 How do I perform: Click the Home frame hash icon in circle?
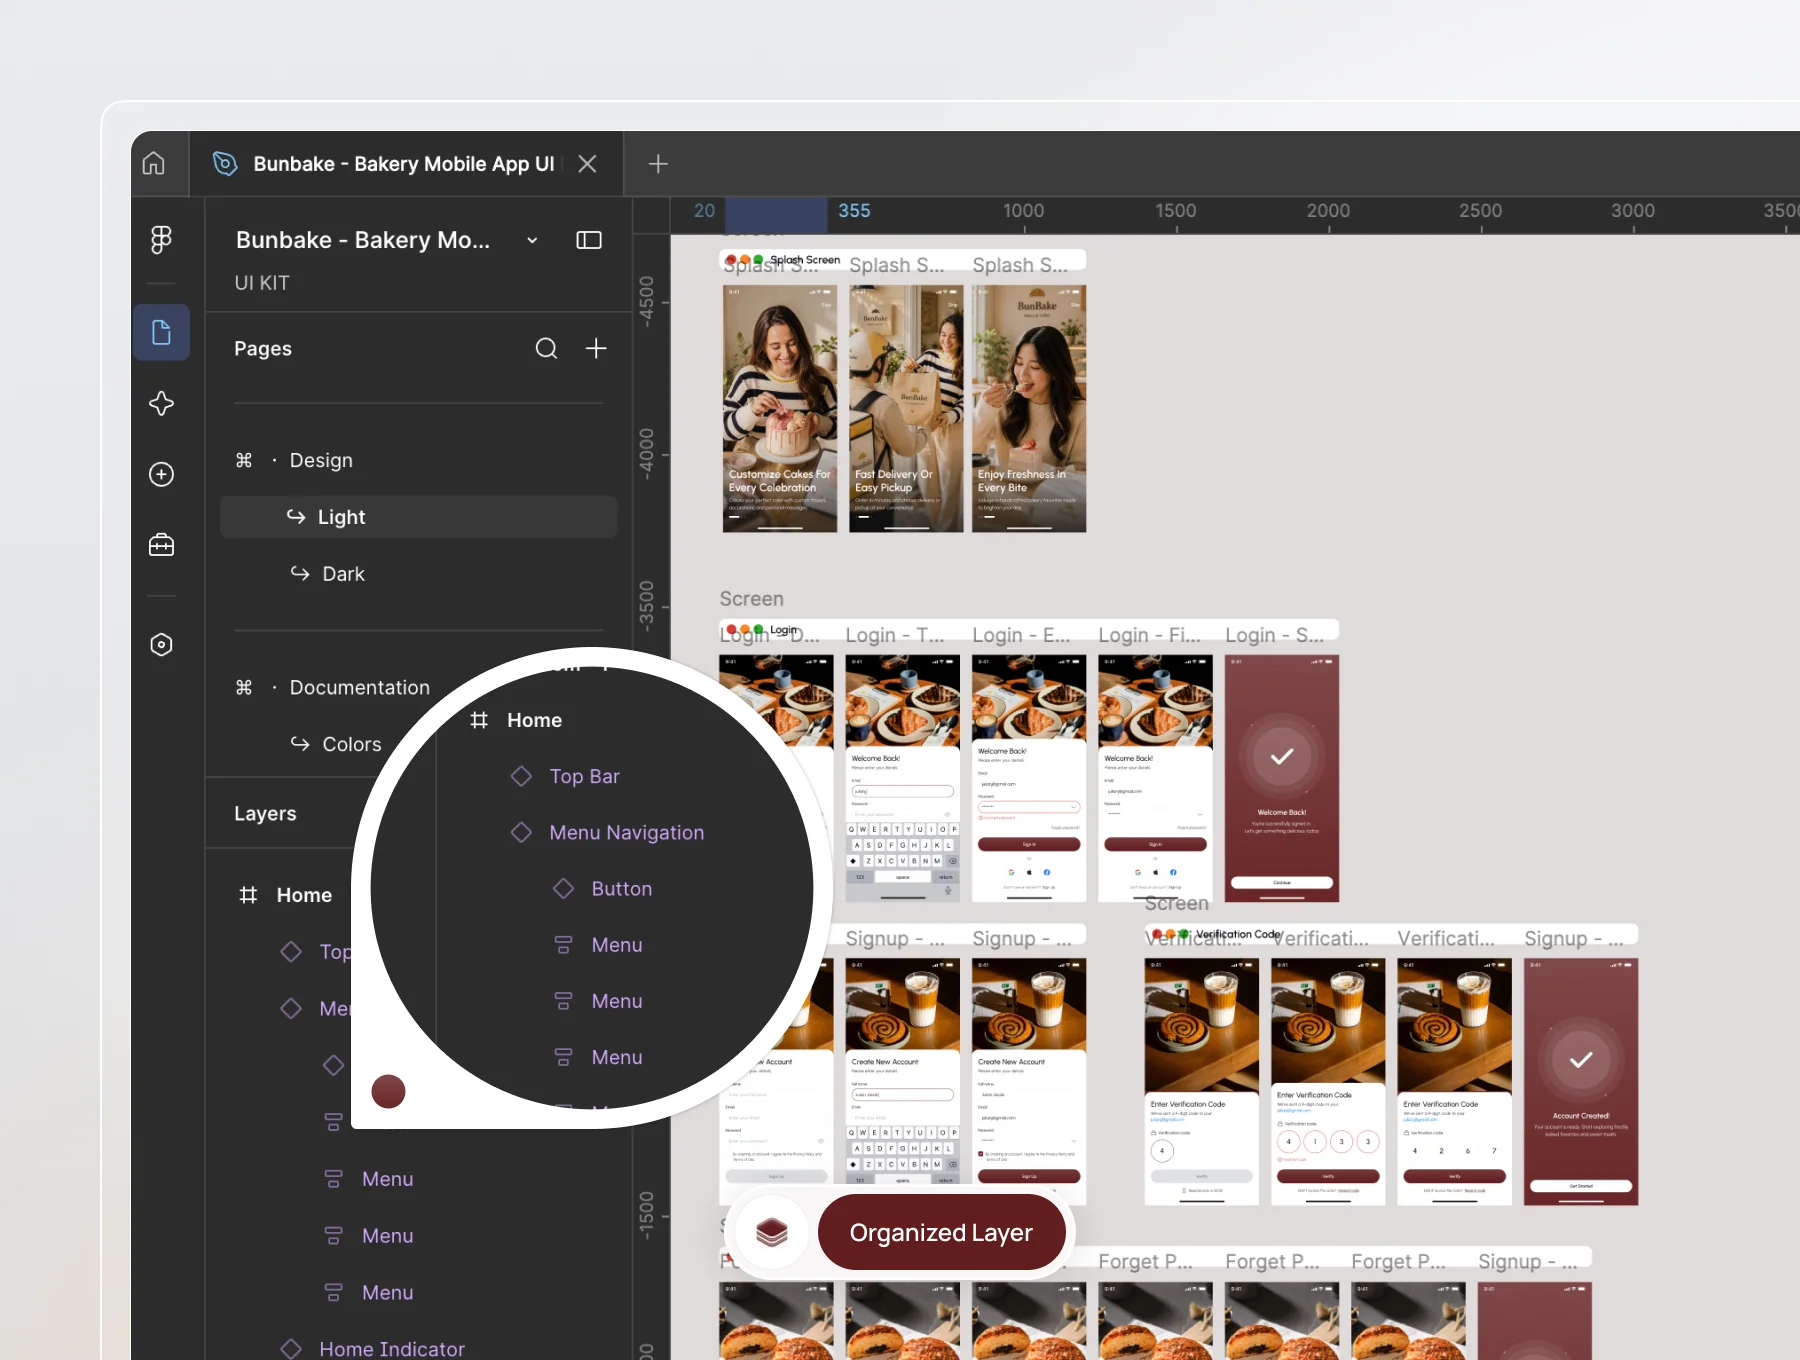coord(479,720)
